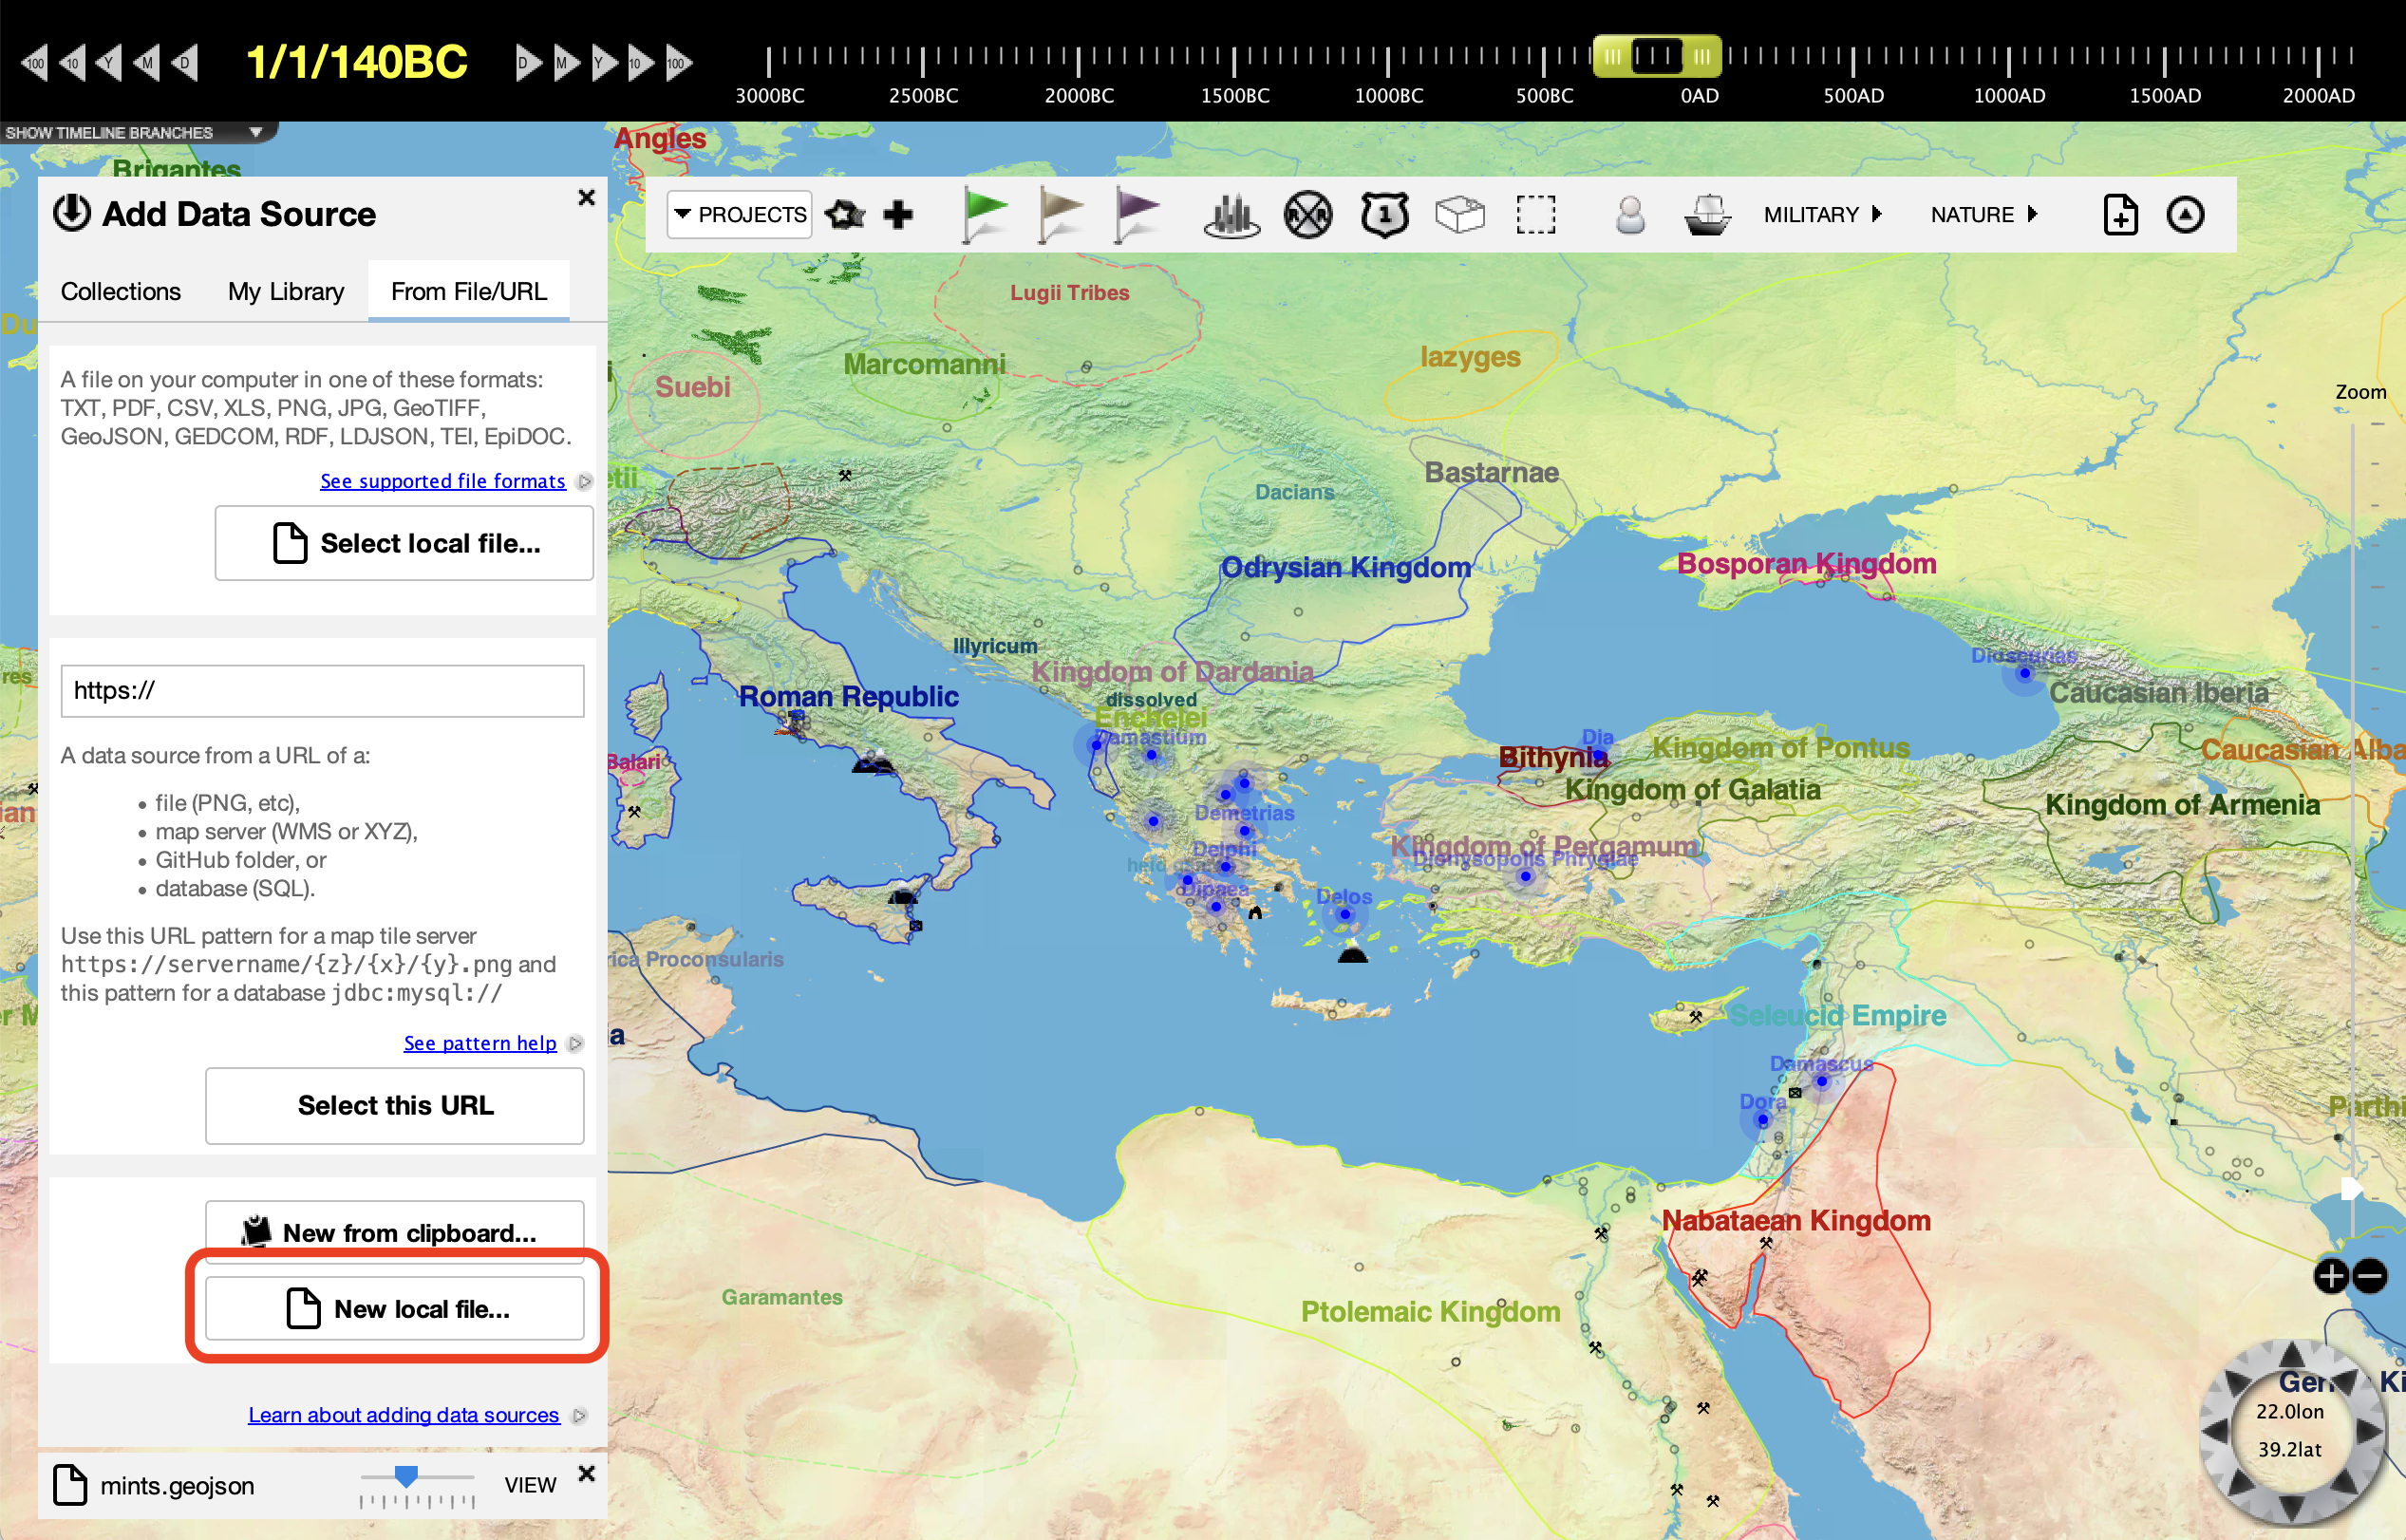Click the person icon in toolbar

1629,214
